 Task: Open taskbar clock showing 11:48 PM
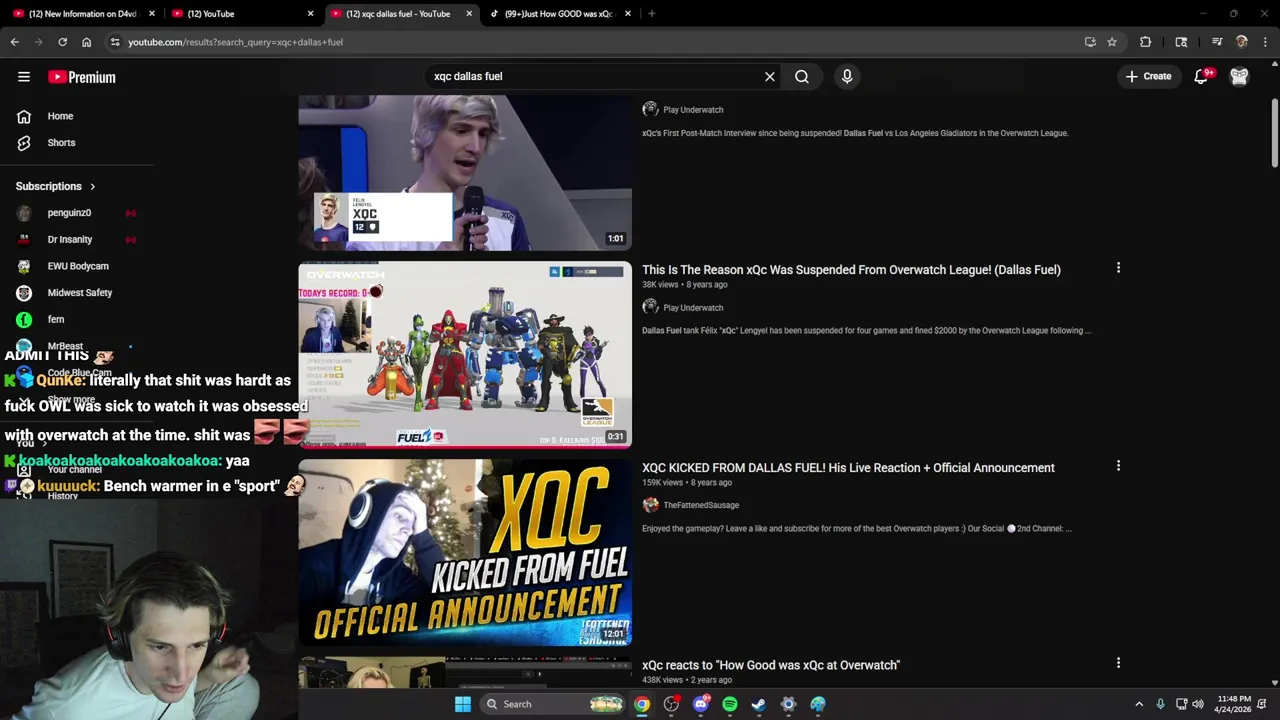tap(1233, 704)
